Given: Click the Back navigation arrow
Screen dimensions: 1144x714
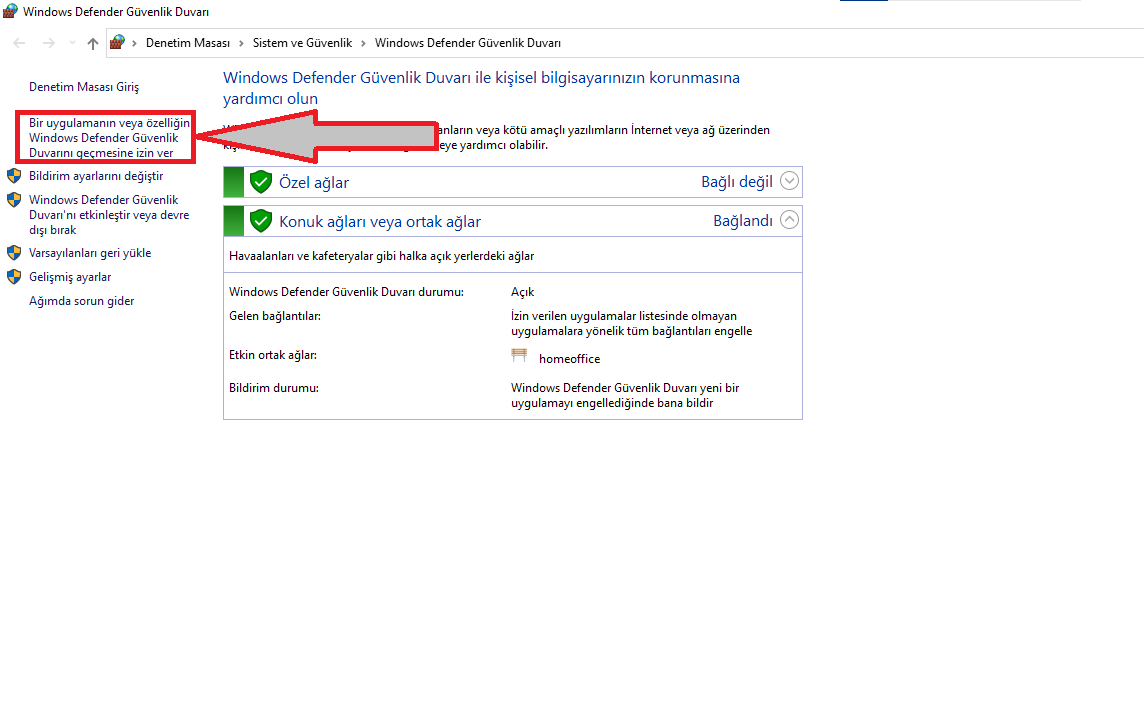Looking at the screenshot, I should coord(20,43).
